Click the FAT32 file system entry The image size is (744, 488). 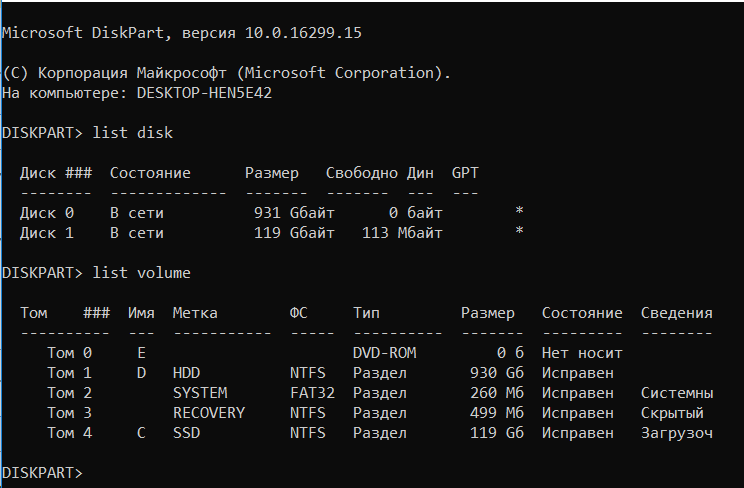(x=311, y=392)
